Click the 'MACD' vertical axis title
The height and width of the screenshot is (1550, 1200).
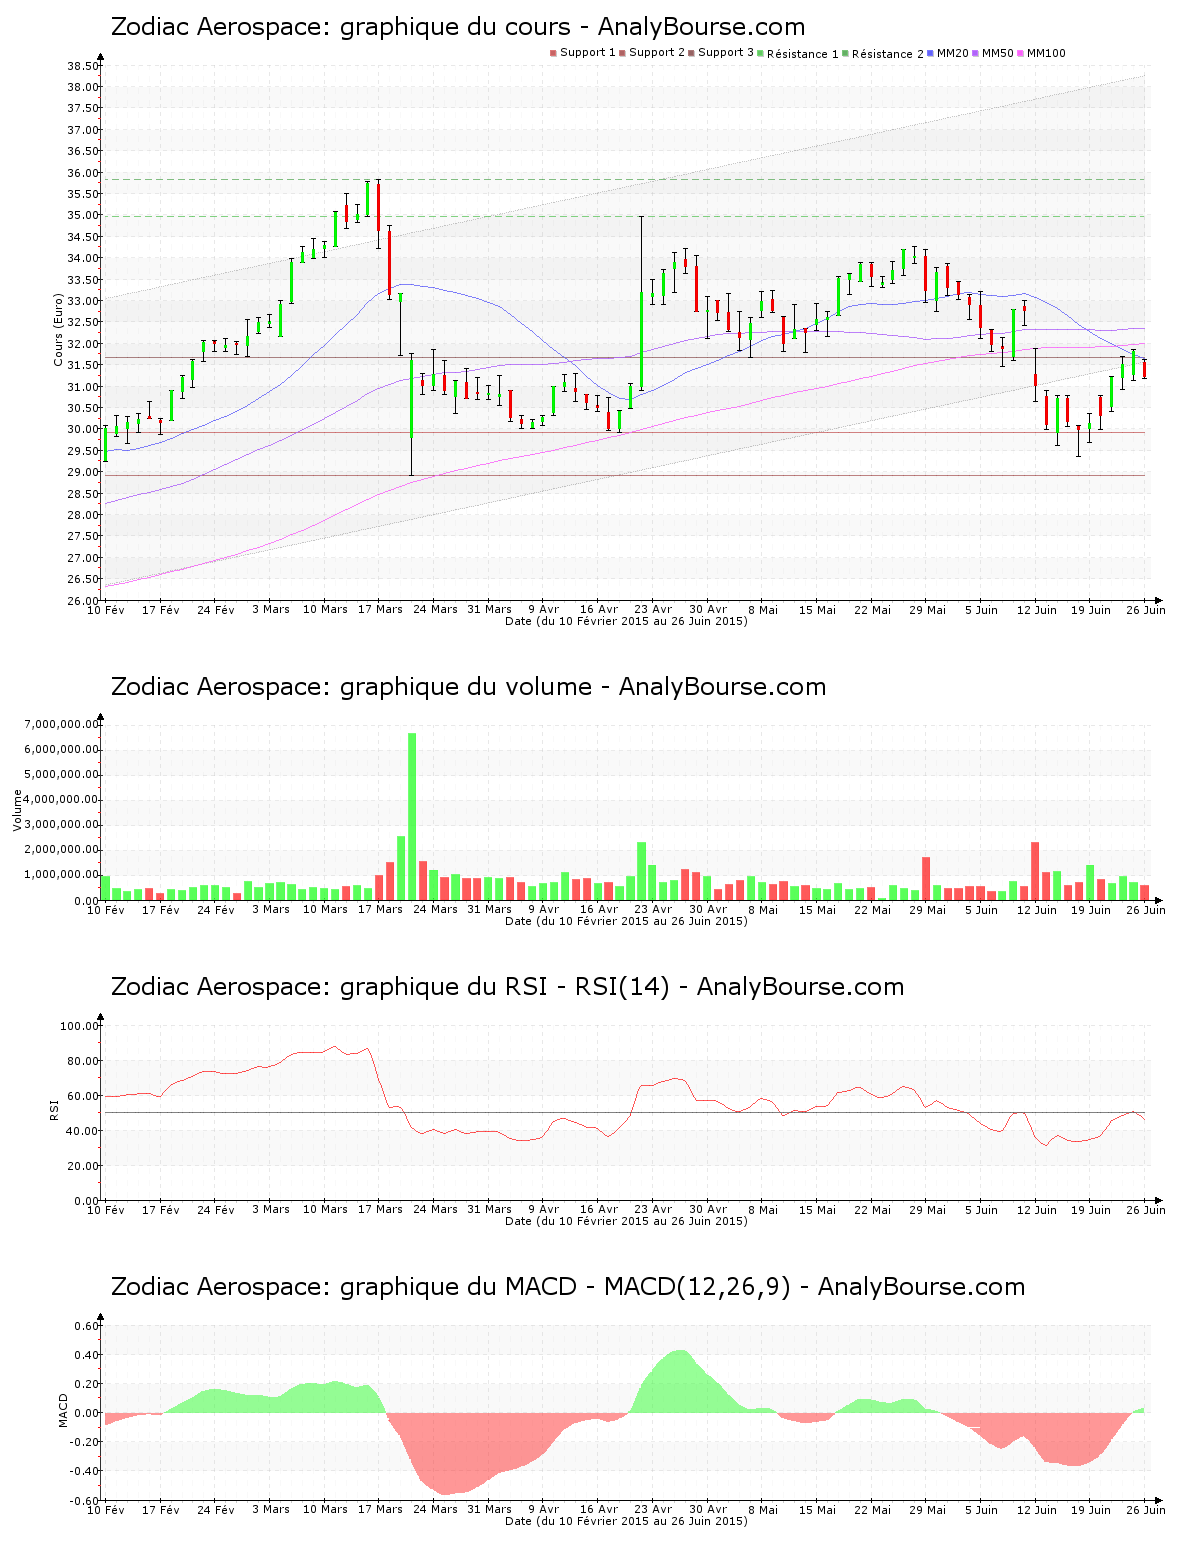(63, 1410)
